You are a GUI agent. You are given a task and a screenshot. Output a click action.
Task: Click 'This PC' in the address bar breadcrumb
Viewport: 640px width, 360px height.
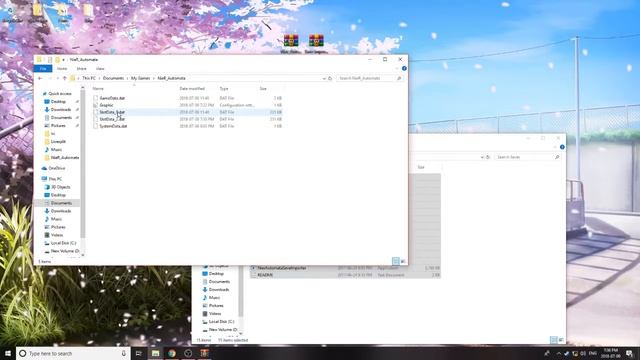[89, 78]
